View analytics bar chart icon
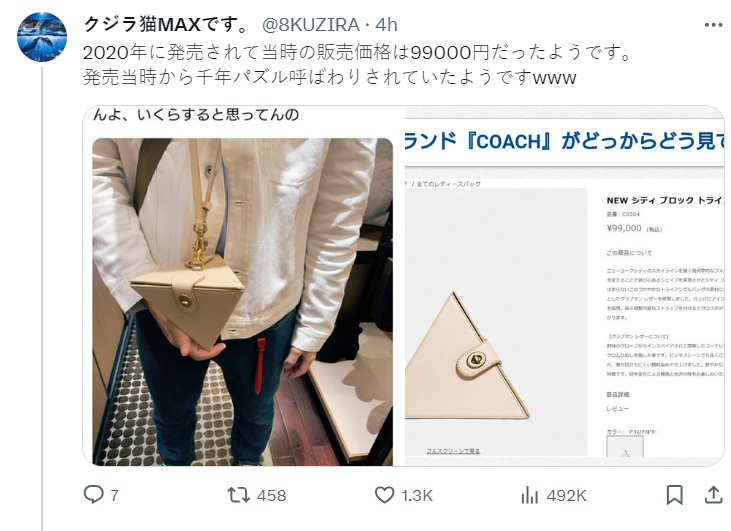The height and width of the screenshot is (531, 731). point(530,495)
